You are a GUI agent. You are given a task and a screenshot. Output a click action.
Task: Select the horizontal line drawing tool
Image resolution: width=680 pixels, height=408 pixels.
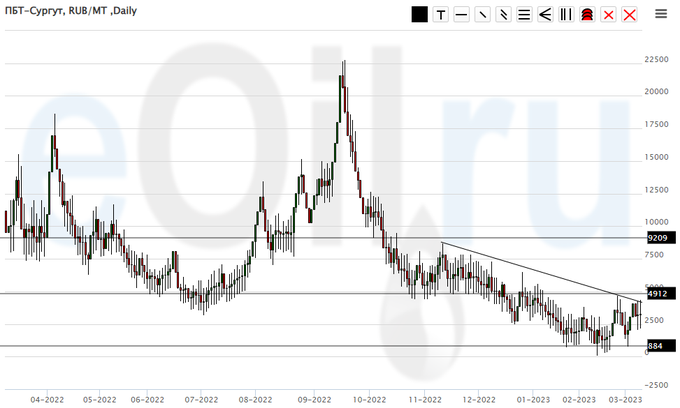461,15
